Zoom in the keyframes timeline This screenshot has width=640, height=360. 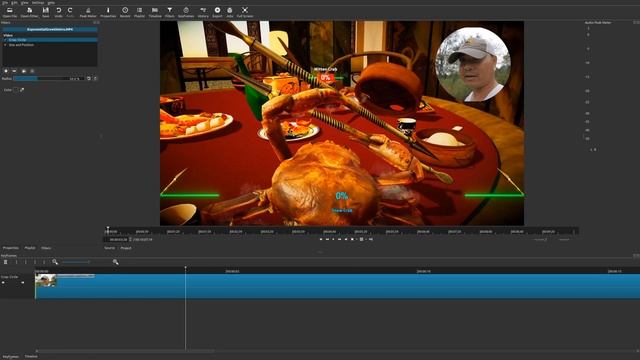(116, 262)
